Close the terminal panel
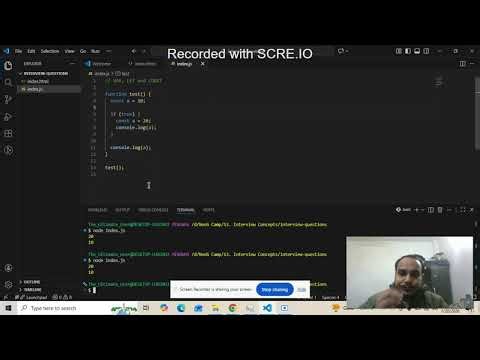Image resolution: width=480 pixels, height=360 pixels. [x=472, y=210]
